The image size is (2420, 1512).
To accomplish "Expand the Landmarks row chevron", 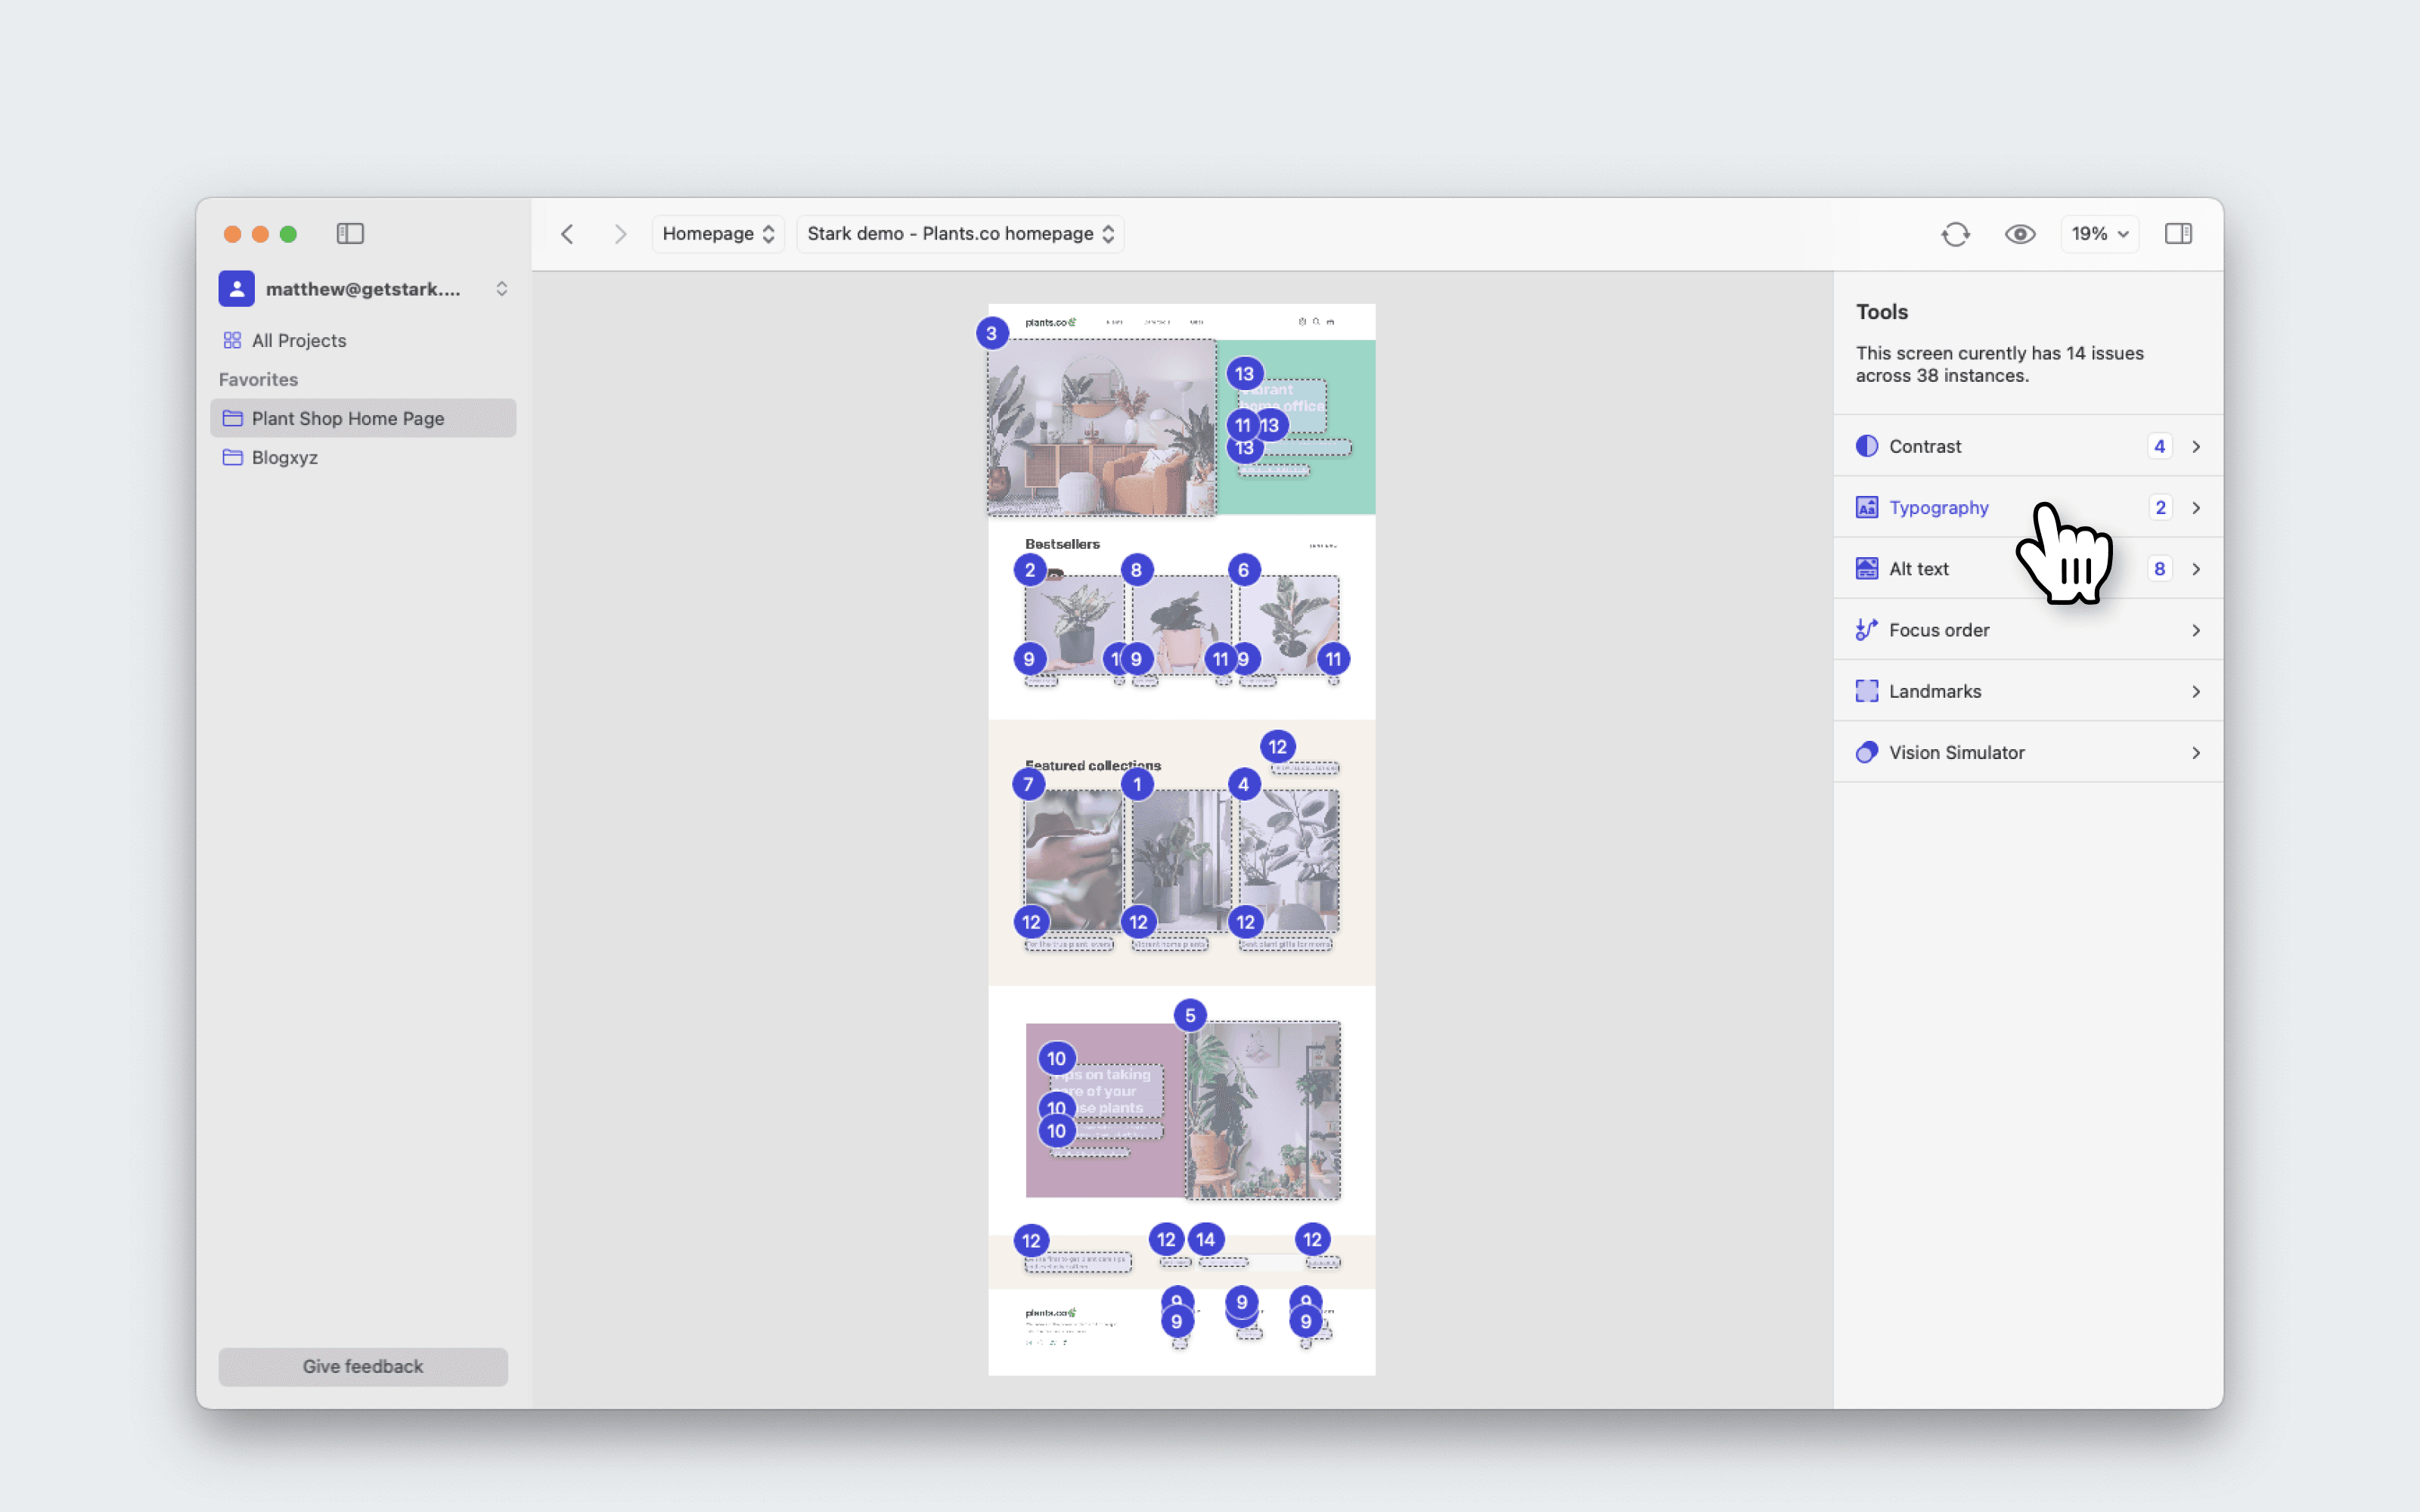I will pos(2196,691).
